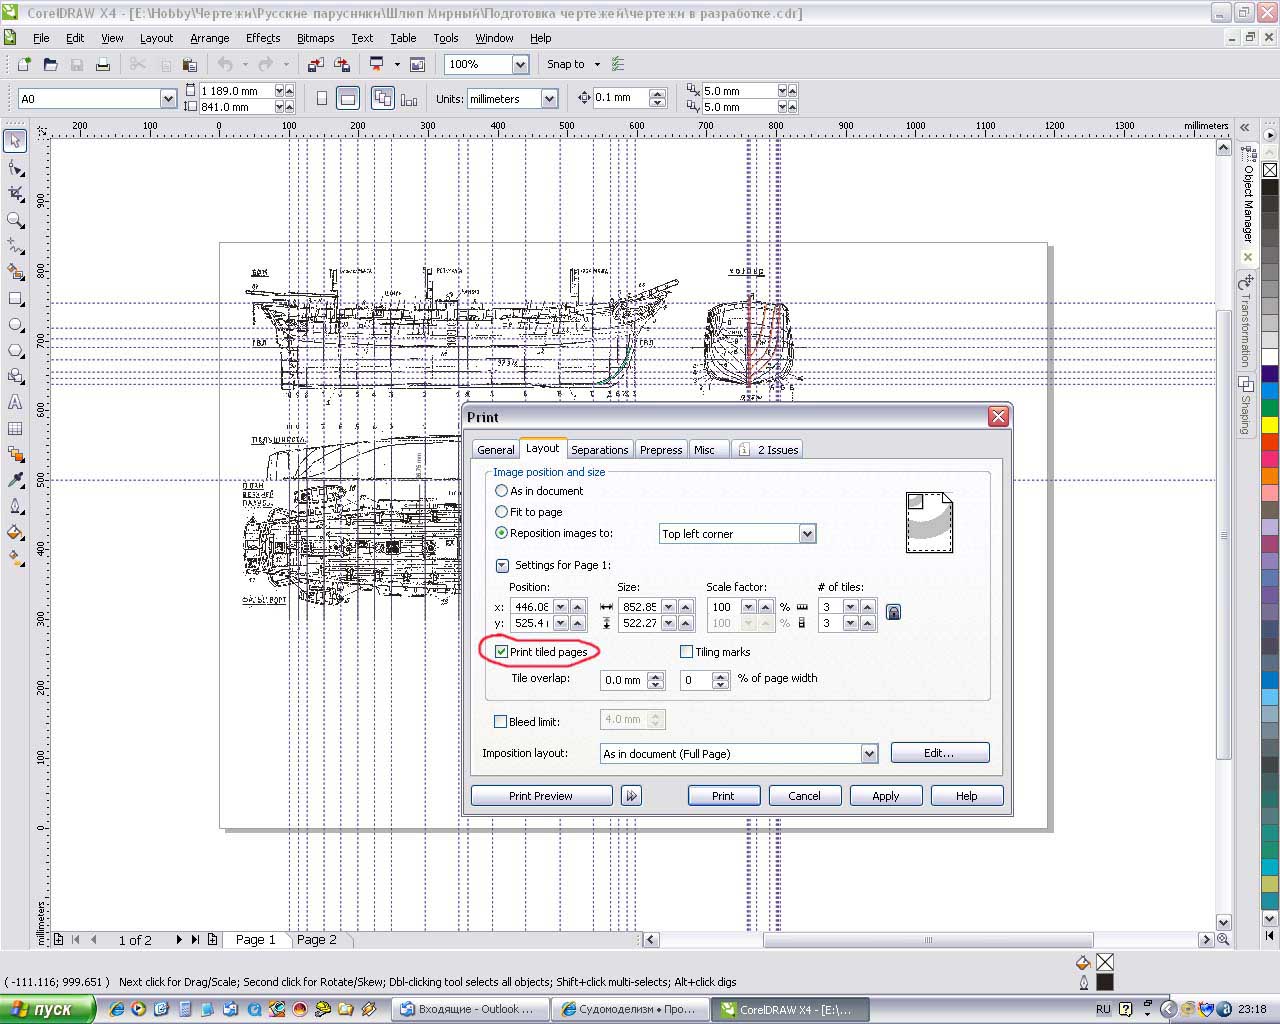
Task: Click the Save icon in the toolbar
Action: click(76, 65)
